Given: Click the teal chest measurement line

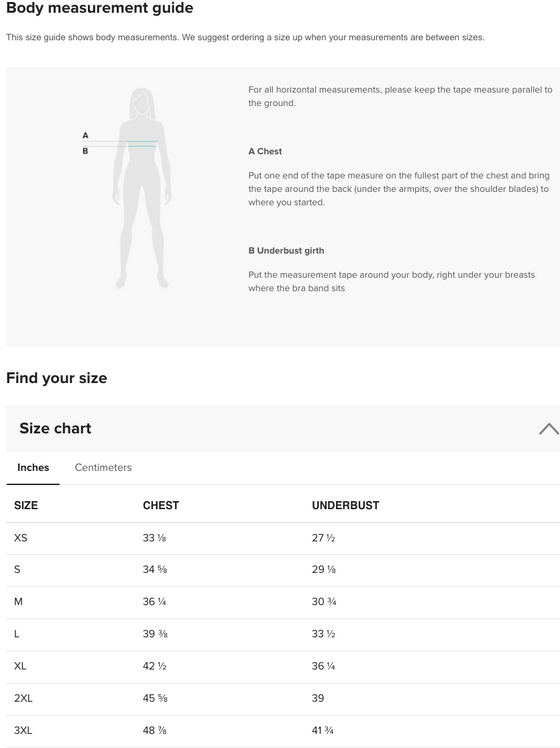Looking at the screenshot, I should pos(142,142).
